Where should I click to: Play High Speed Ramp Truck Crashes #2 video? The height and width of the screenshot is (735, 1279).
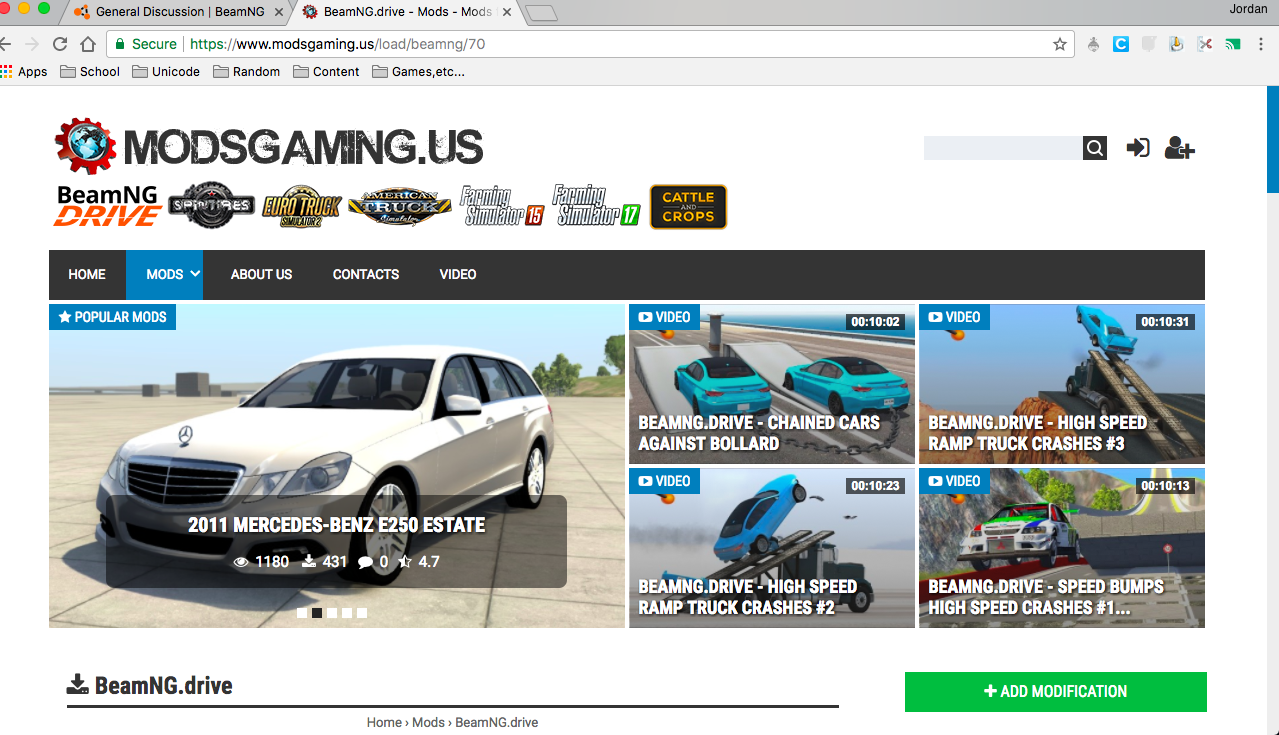coord(772,548)
